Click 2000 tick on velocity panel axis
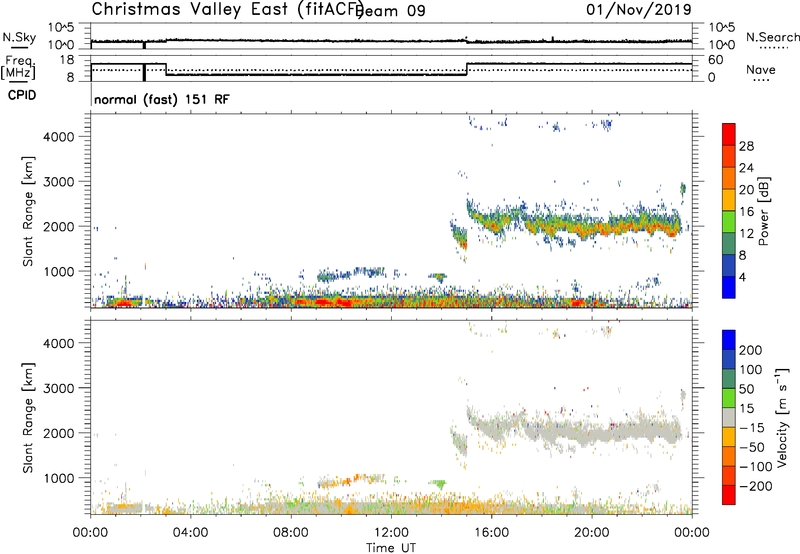 59,433
